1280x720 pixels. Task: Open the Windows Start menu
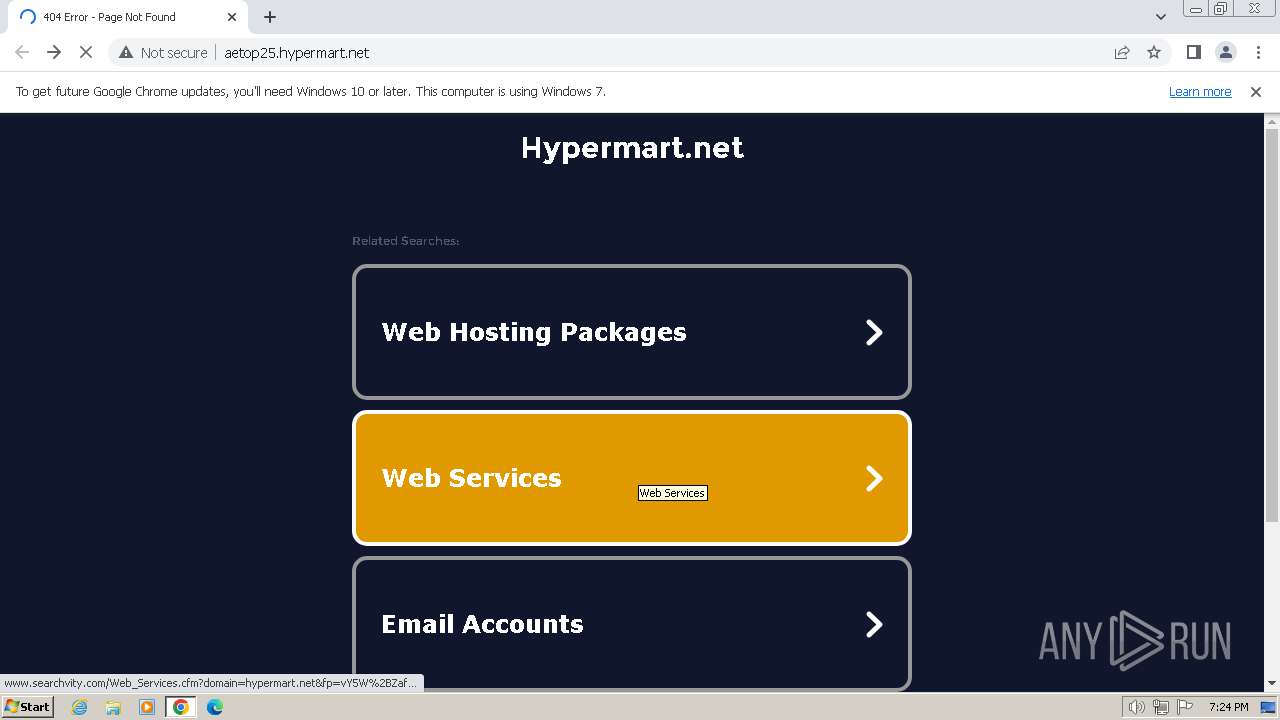28,707
